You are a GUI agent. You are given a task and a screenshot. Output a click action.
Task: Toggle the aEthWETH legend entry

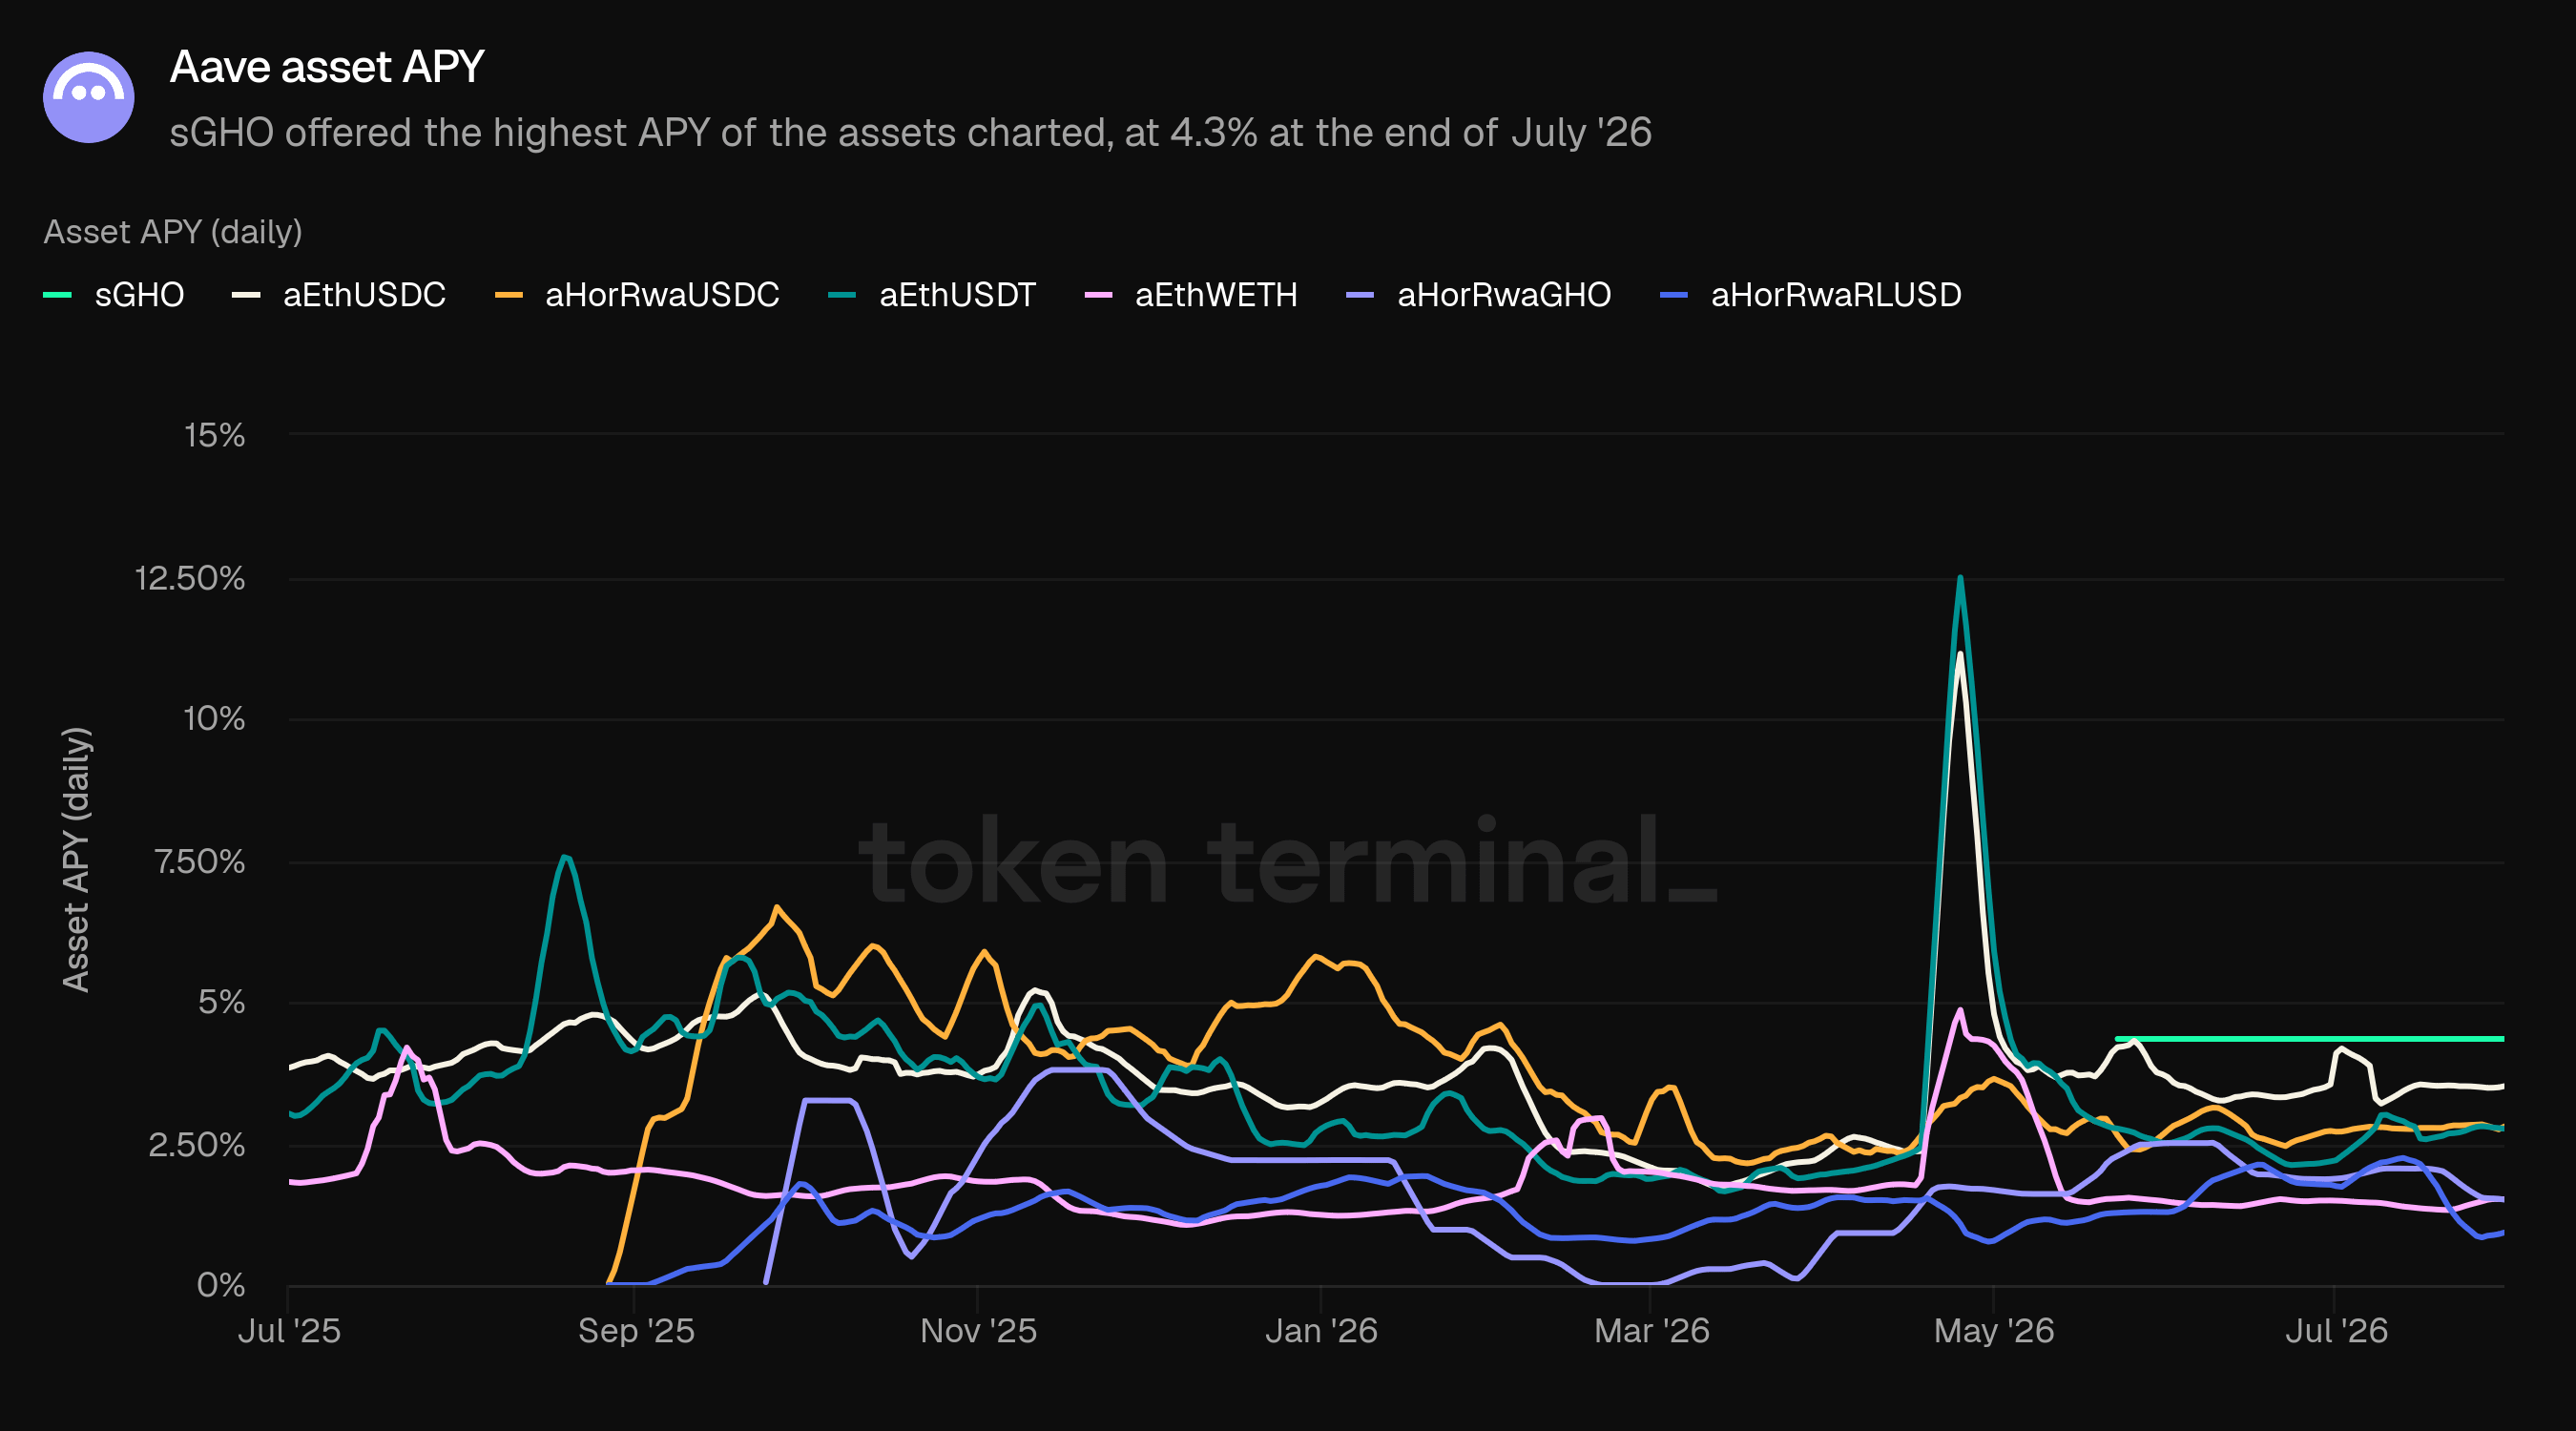tap(1191, 295)
